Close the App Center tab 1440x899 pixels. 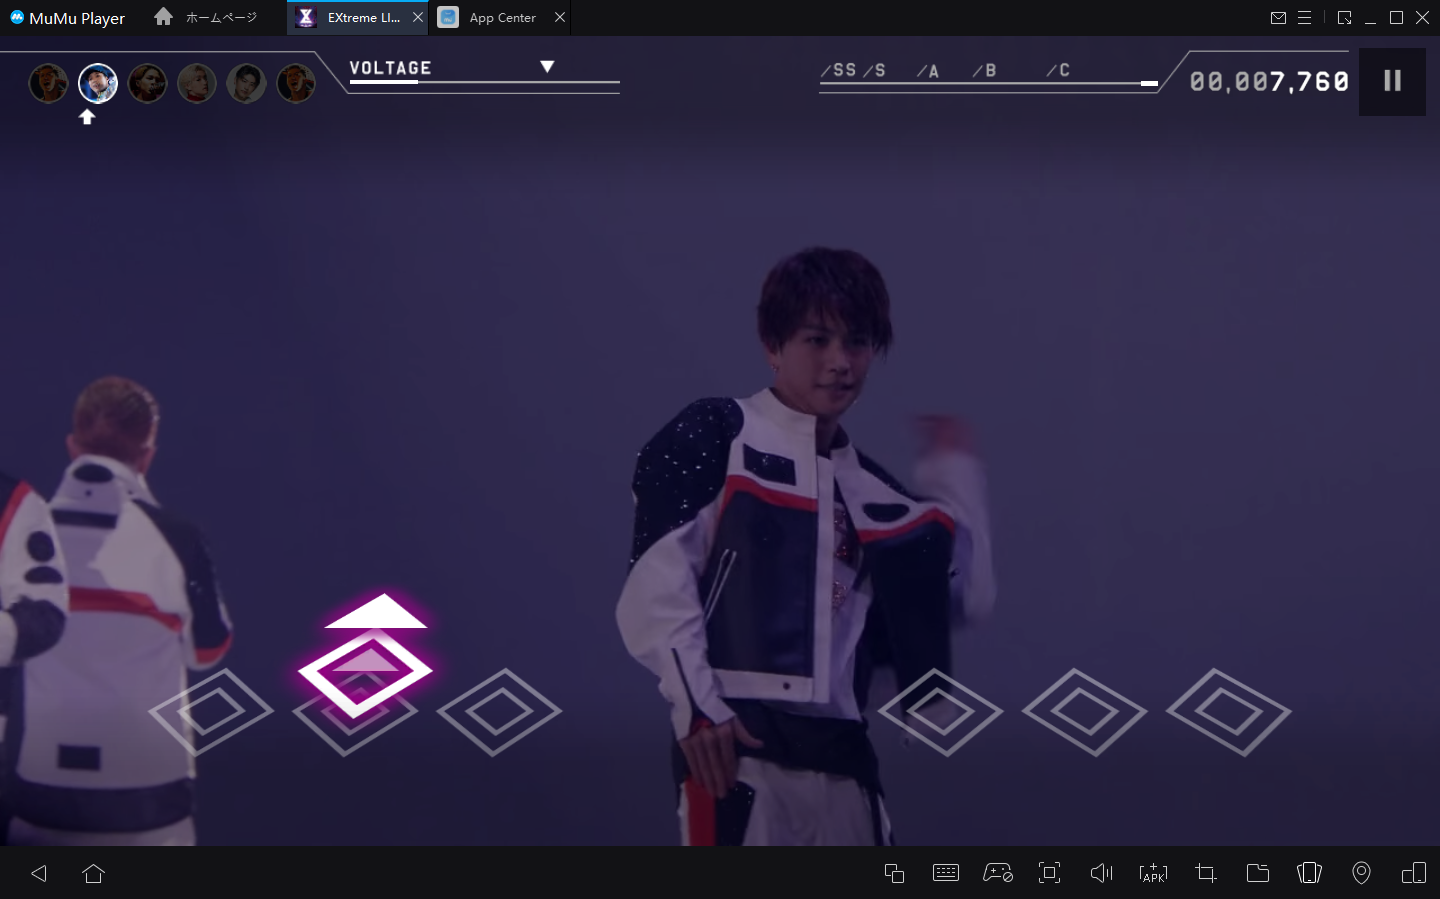click(x=560, y=17)
